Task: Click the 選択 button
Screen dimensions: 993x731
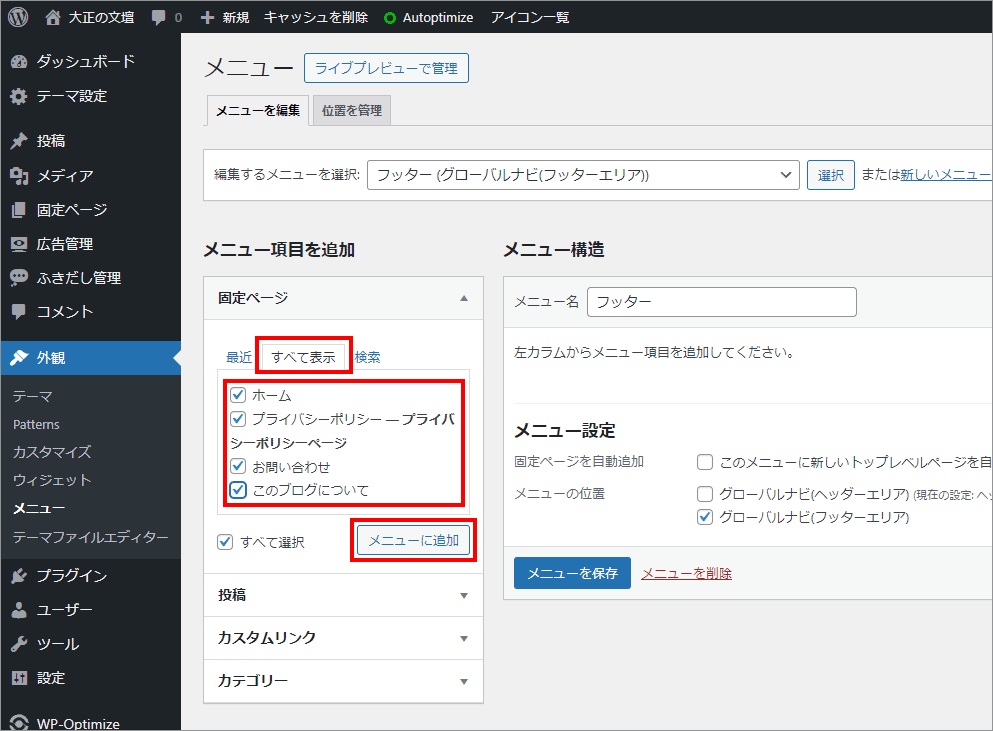Action: [x=831, y=175]
